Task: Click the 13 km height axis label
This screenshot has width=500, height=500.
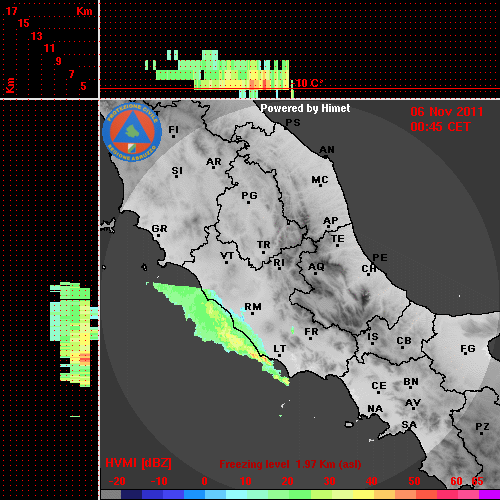Action: pyautogui.click(x=37, y=36)
